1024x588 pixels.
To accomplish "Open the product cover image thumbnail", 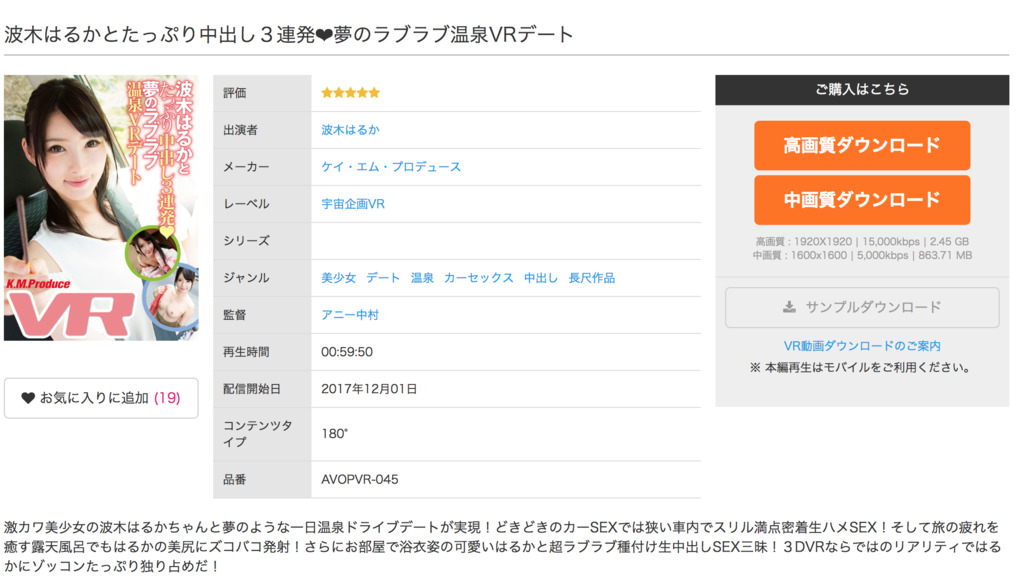I will pos(101,208).
